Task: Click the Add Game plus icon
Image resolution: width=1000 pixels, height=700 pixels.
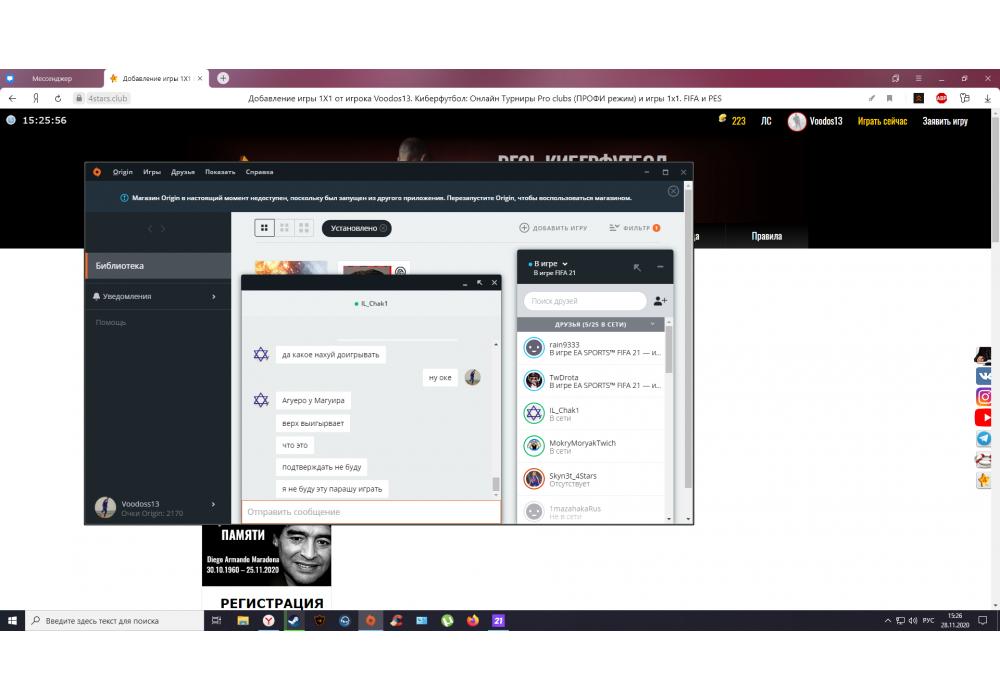Action: coord(524,228)
